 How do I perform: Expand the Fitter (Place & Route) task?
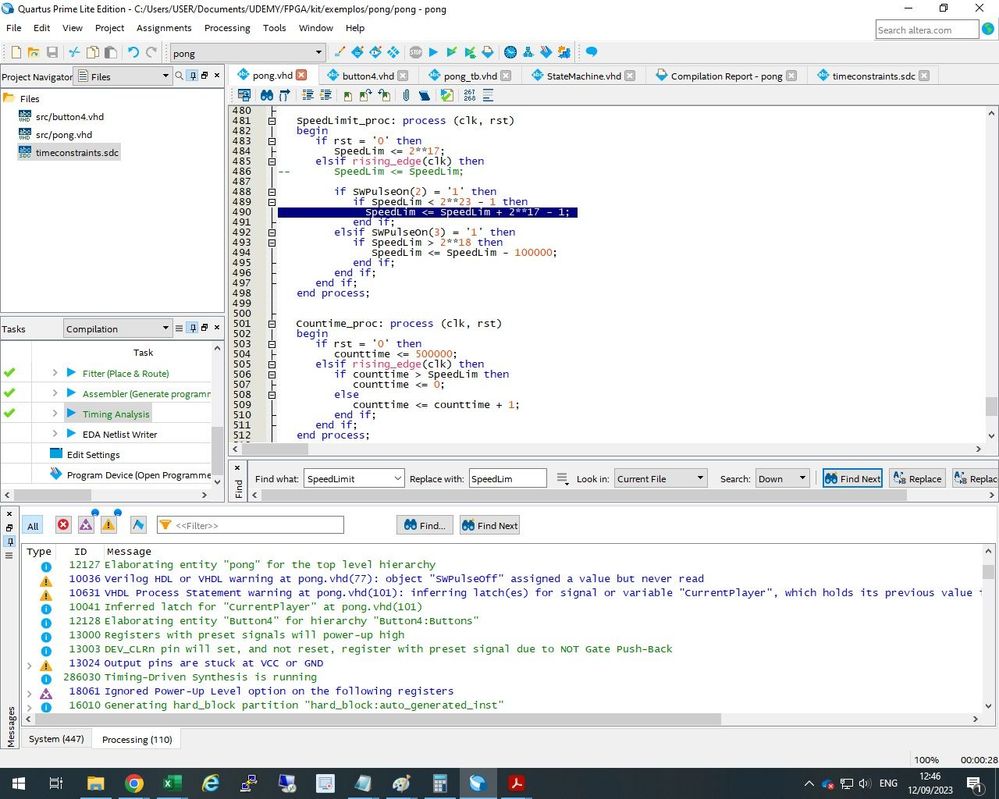pyautogui.click(x=55, y=373)
